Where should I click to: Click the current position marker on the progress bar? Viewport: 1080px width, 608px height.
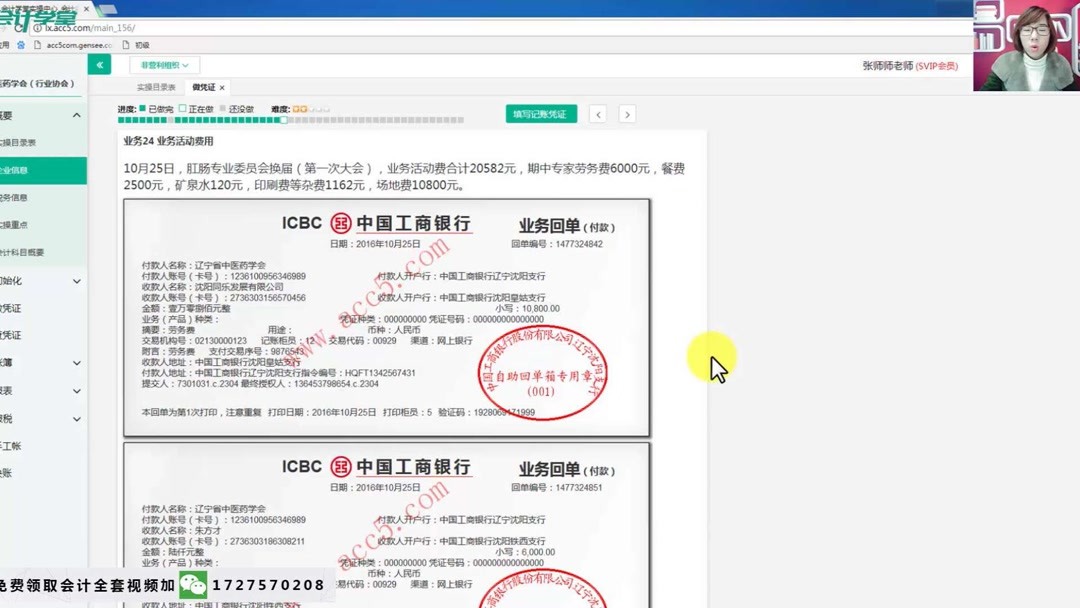(x=282, y=119)
